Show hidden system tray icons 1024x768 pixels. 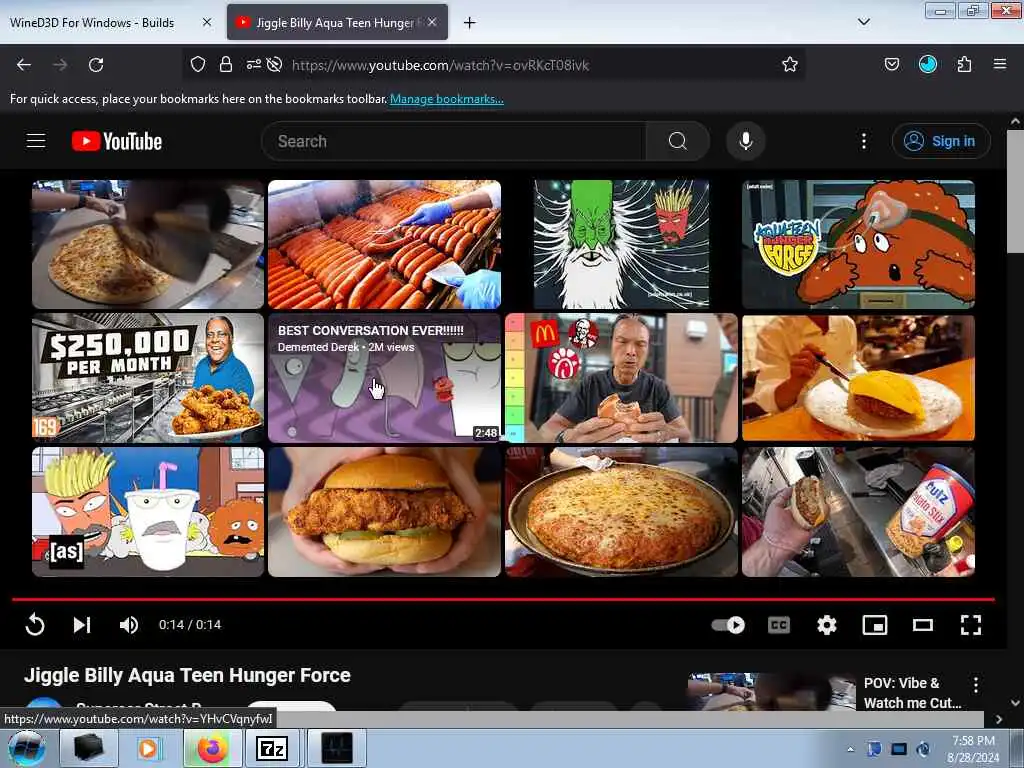coord(850,749)
